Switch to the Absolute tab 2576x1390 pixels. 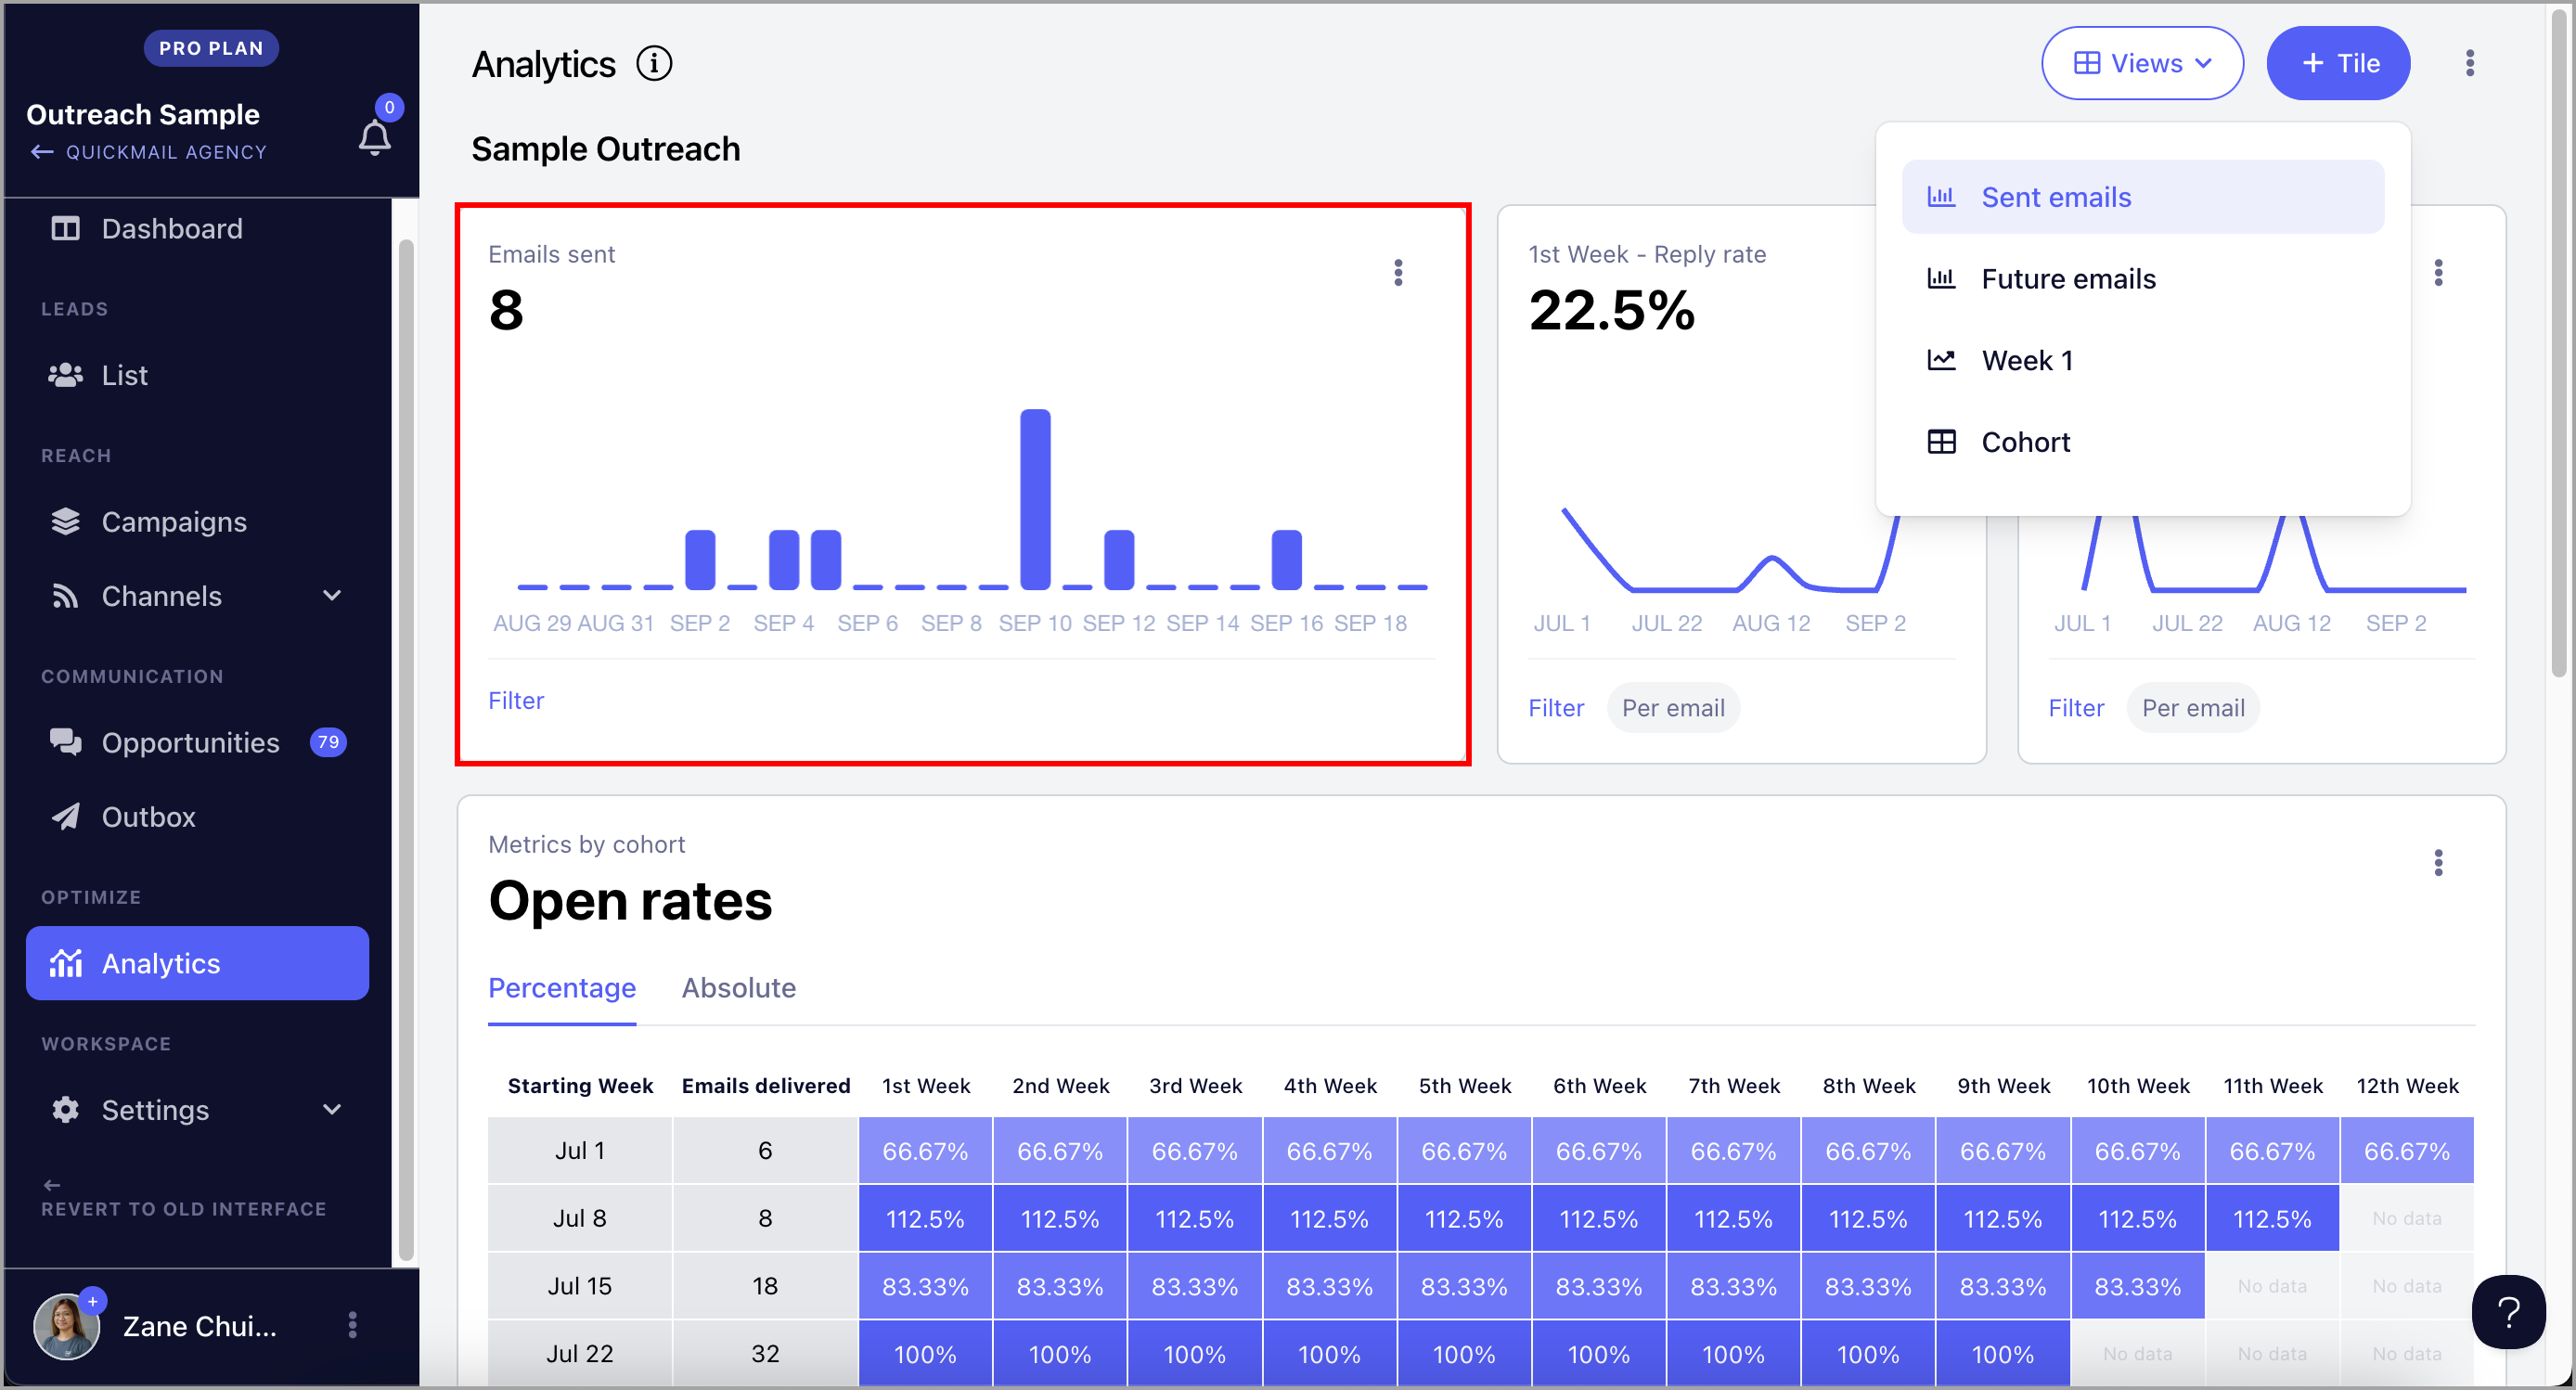(x=739, y=988)
